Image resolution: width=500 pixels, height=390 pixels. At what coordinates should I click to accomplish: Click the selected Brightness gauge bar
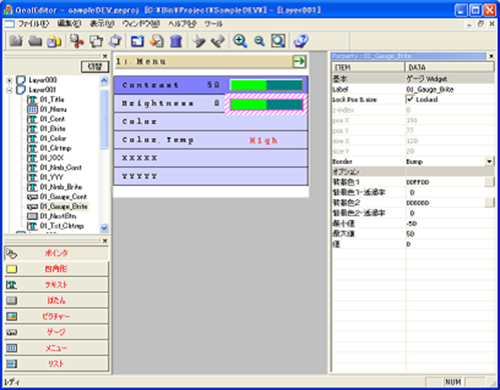(266, 105)
